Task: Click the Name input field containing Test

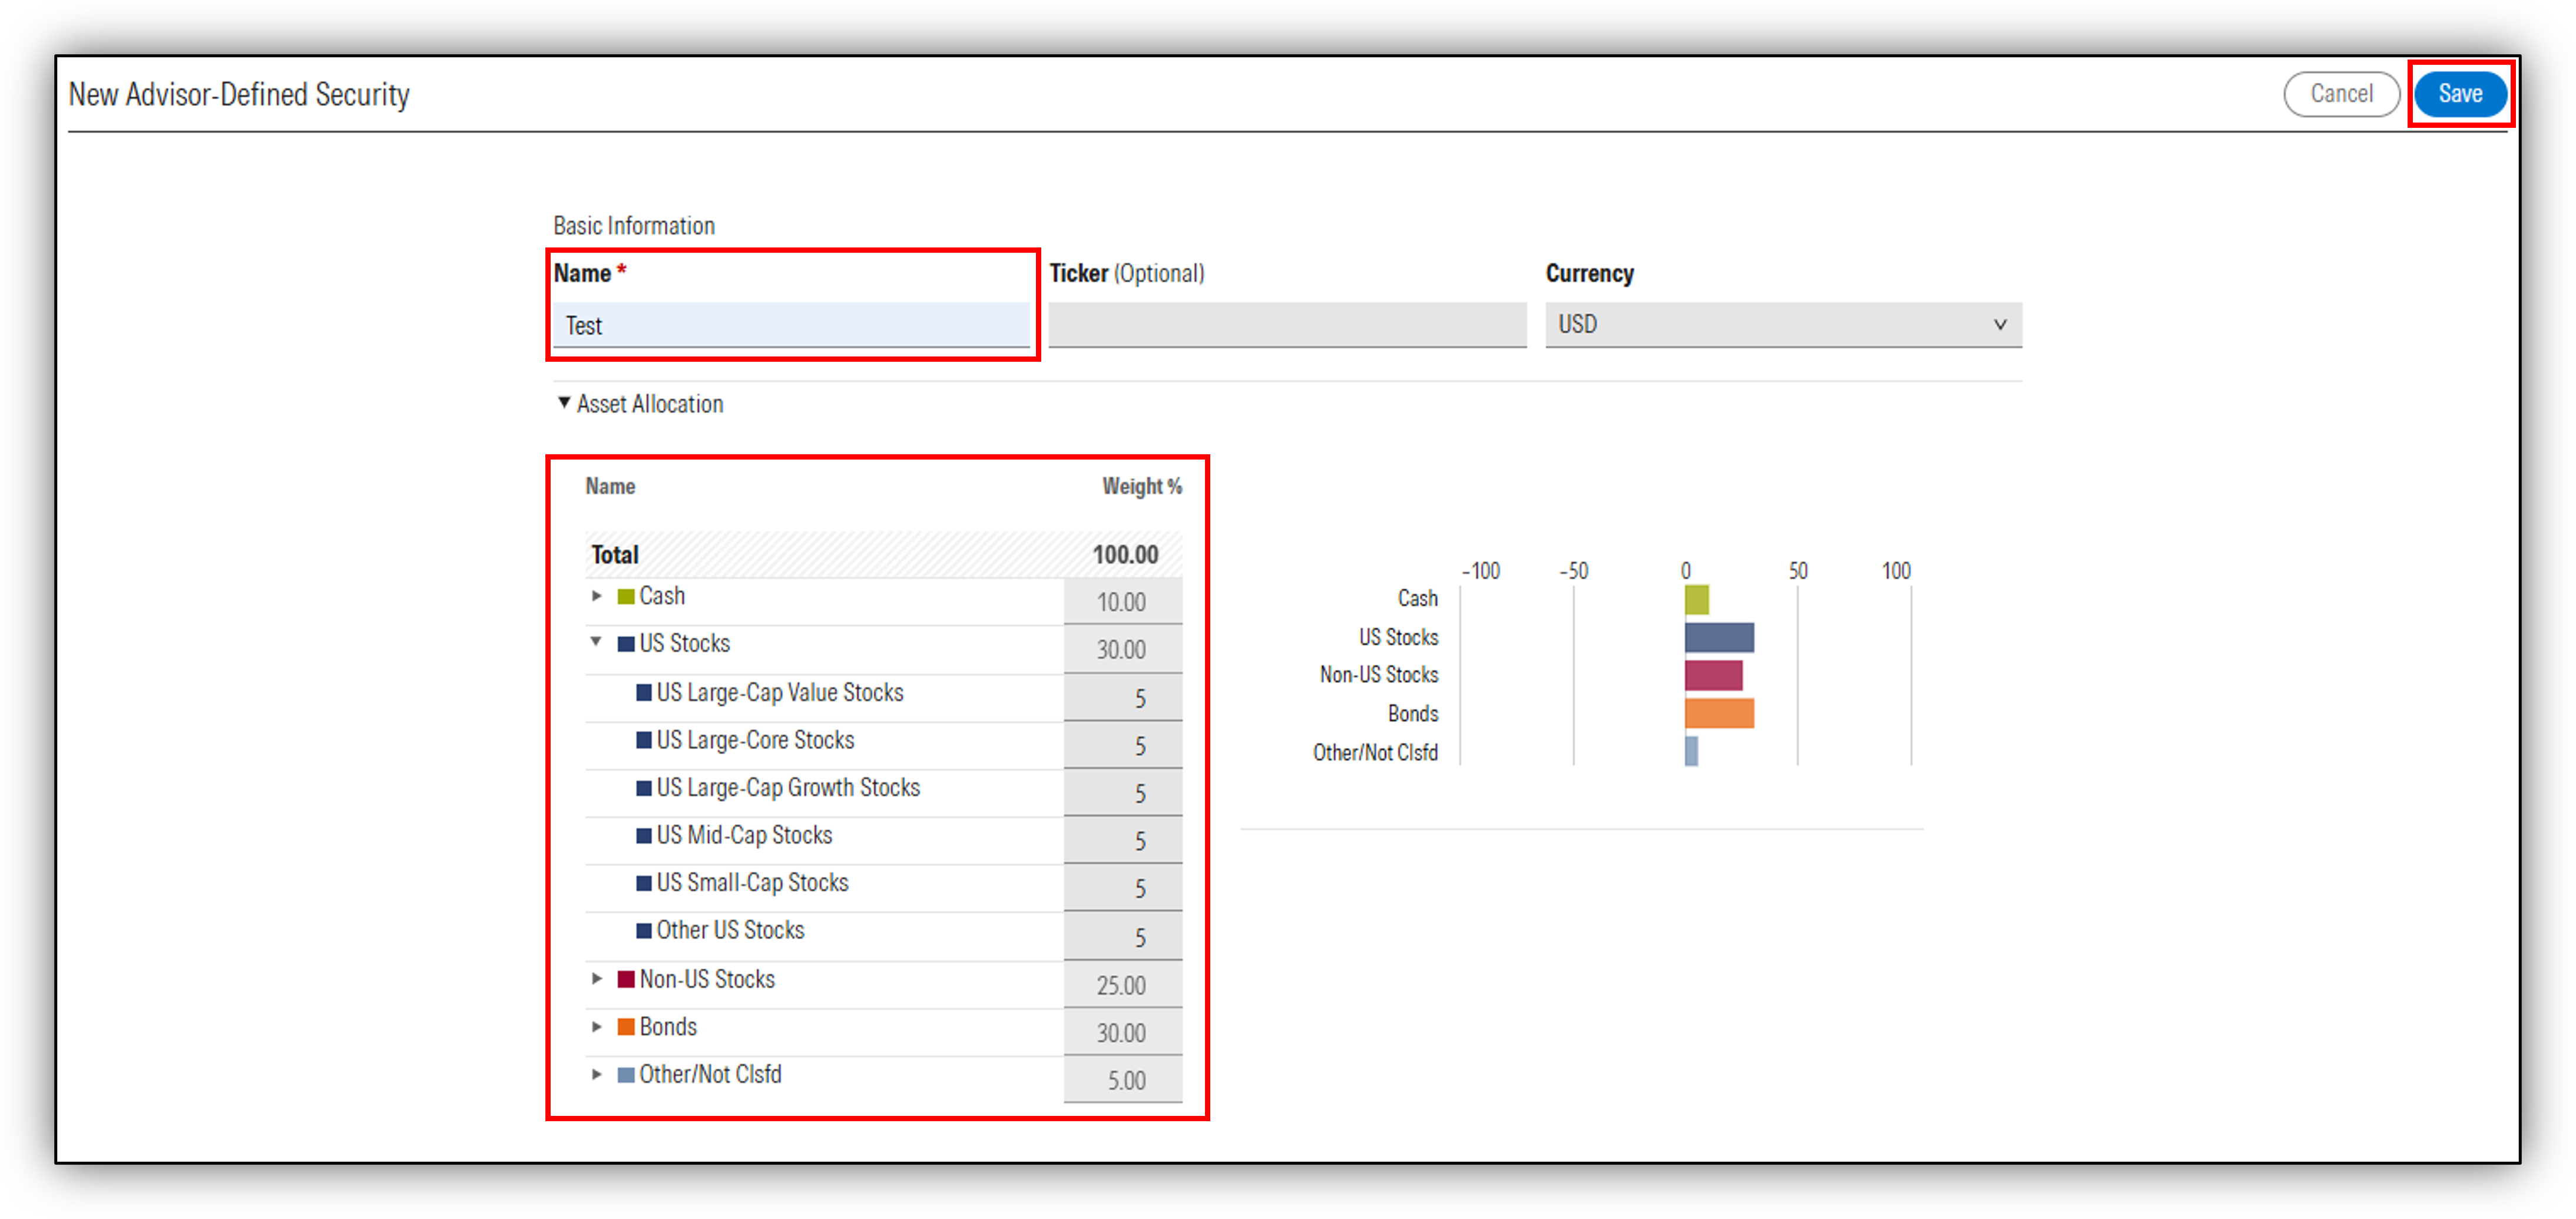Action: tap(791, 325)
